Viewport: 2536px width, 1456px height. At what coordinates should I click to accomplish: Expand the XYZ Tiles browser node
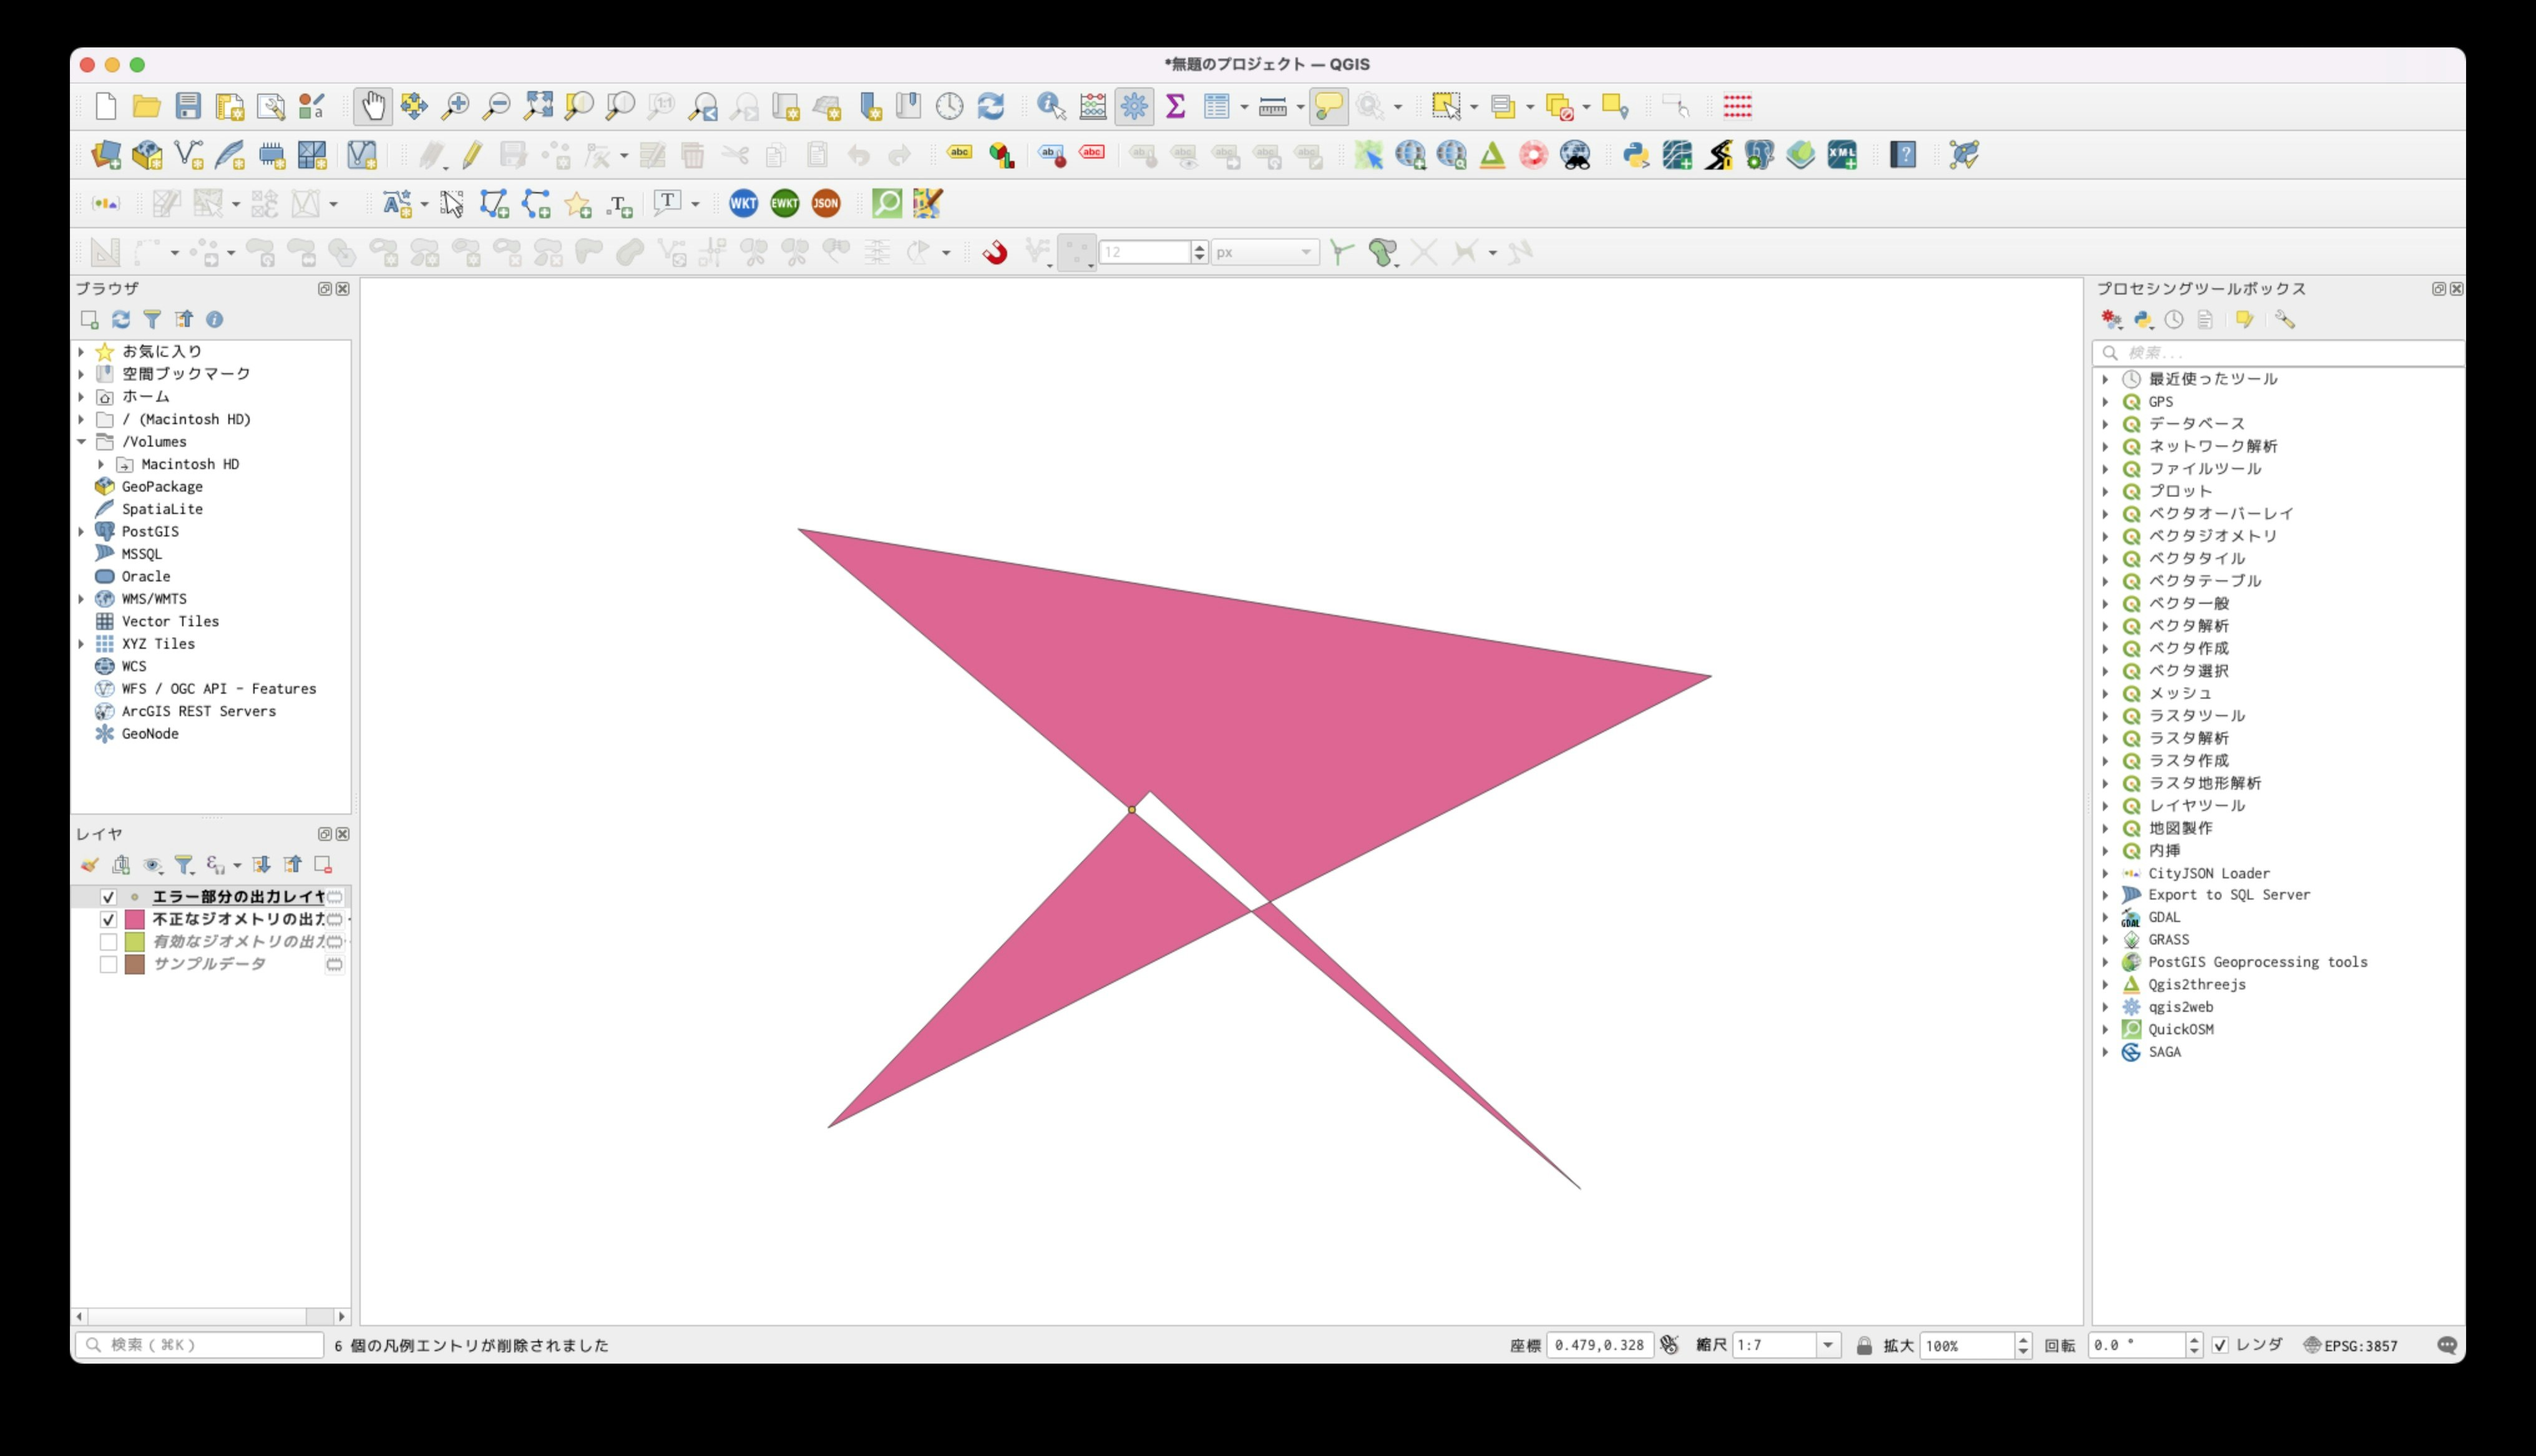81,644
